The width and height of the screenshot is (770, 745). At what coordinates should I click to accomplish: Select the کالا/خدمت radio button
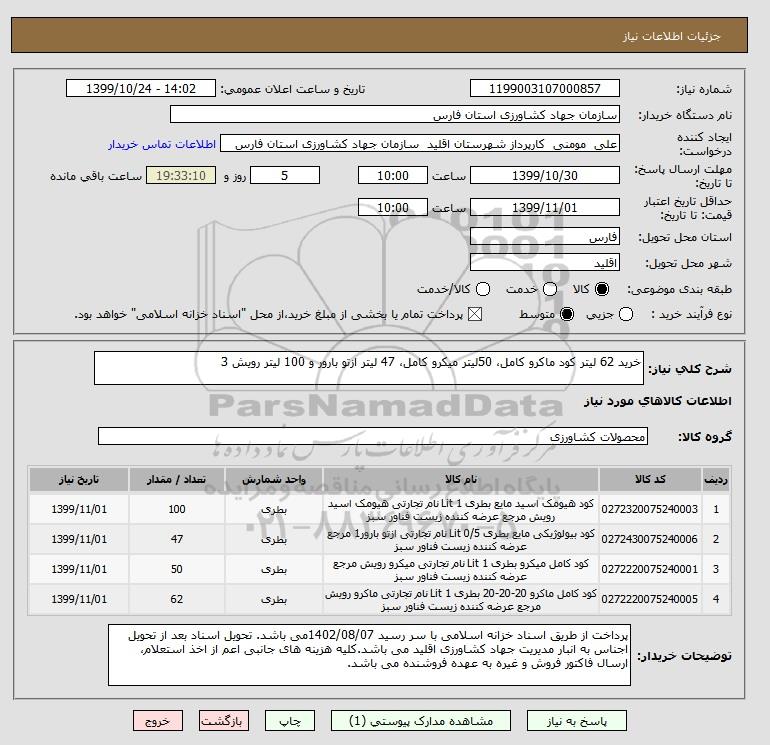[x=483, y=289]
